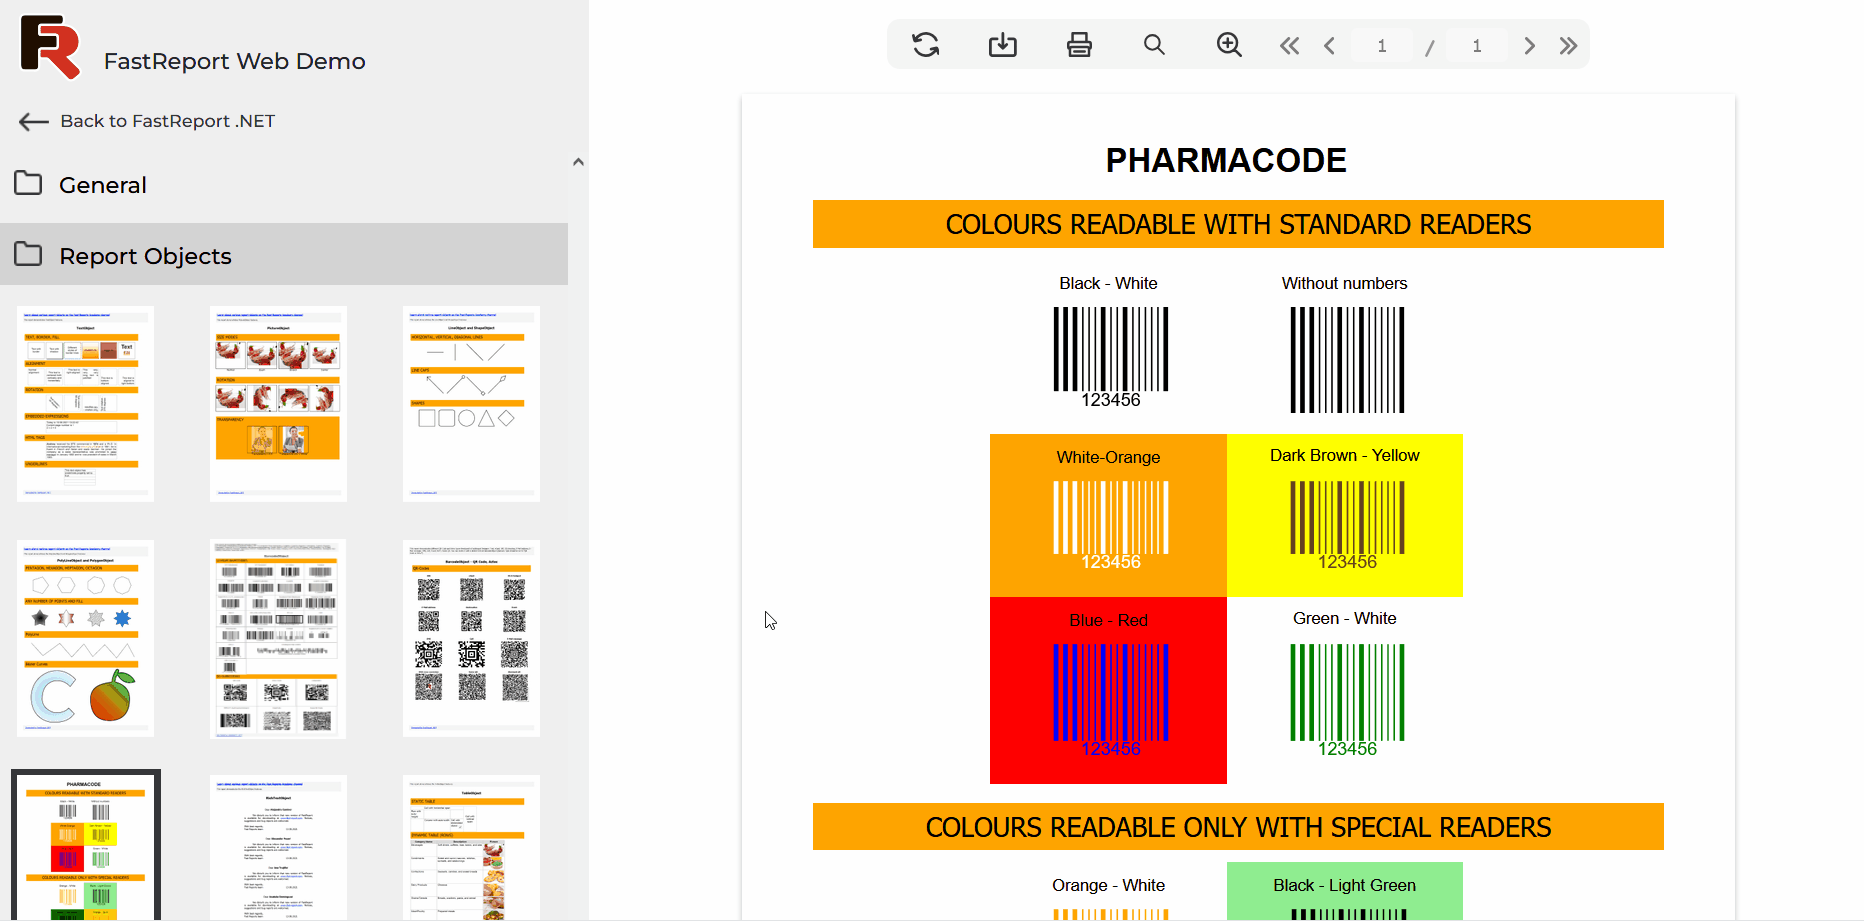The image size is (1864, 921).
Task: Open the QR codes report thumbnail
Action: 471,638
